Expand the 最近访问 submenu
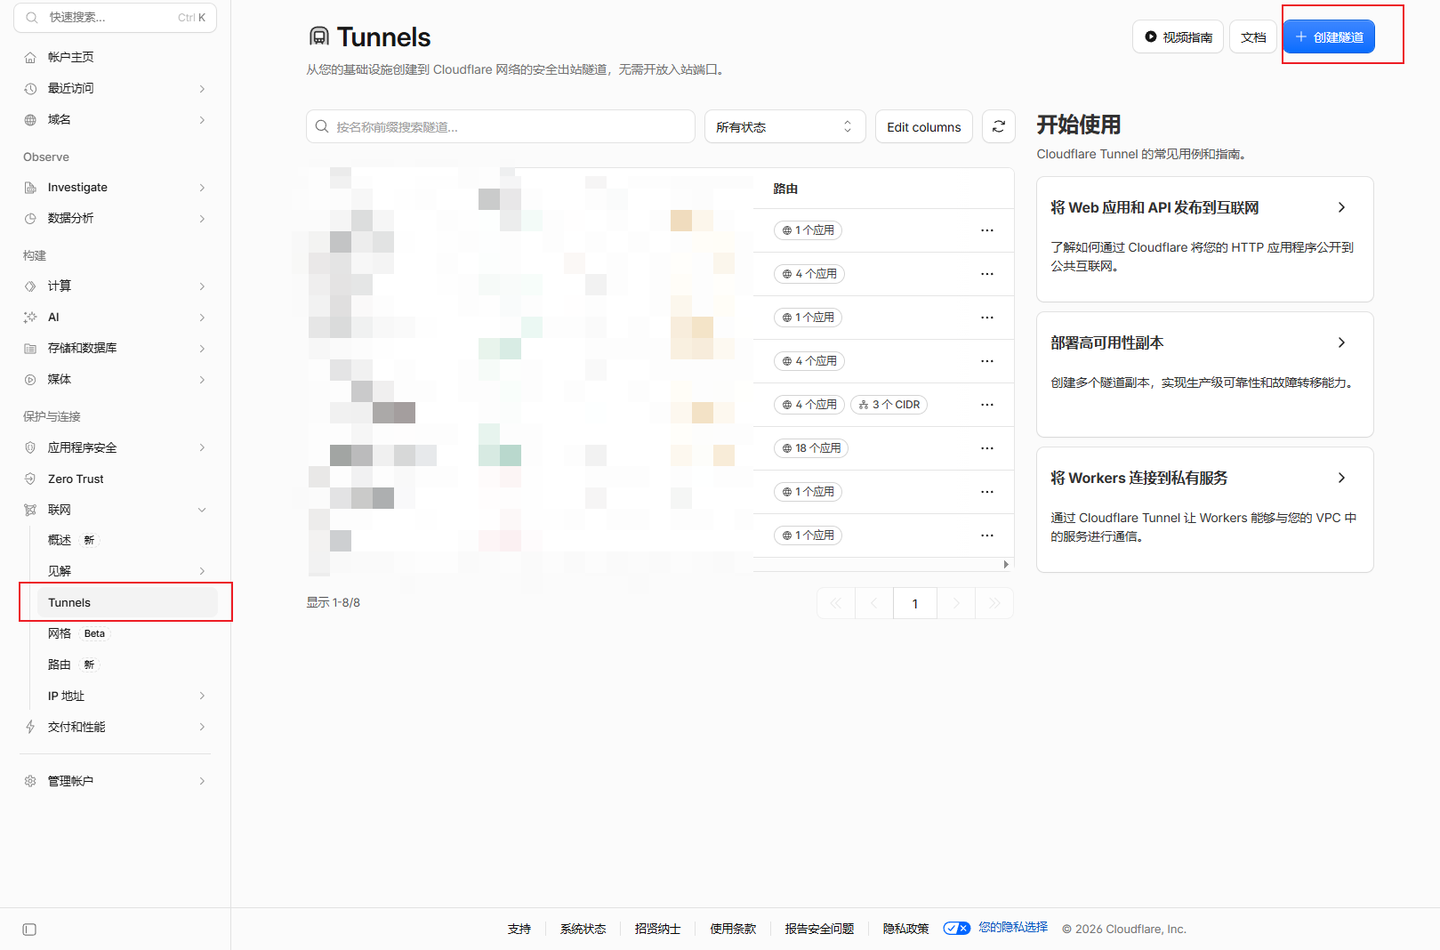1440x950 pixels. point(202,89)
